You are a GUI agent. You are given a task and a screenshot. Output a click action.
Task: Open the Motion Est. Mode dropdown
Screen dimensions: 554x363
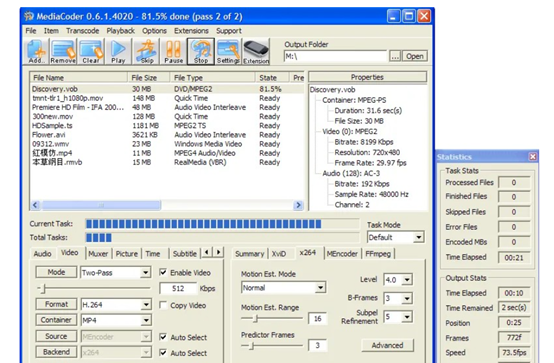coord(320,288)
